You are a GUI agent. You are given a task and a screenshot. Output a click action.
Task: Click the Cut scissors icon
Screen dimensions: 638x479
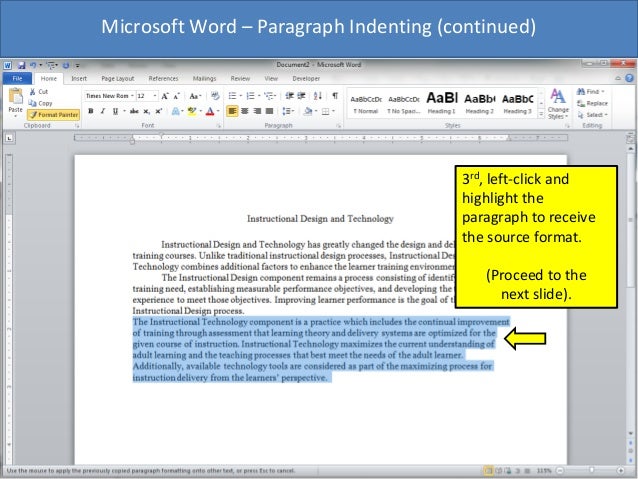click(x=33, y=92)
